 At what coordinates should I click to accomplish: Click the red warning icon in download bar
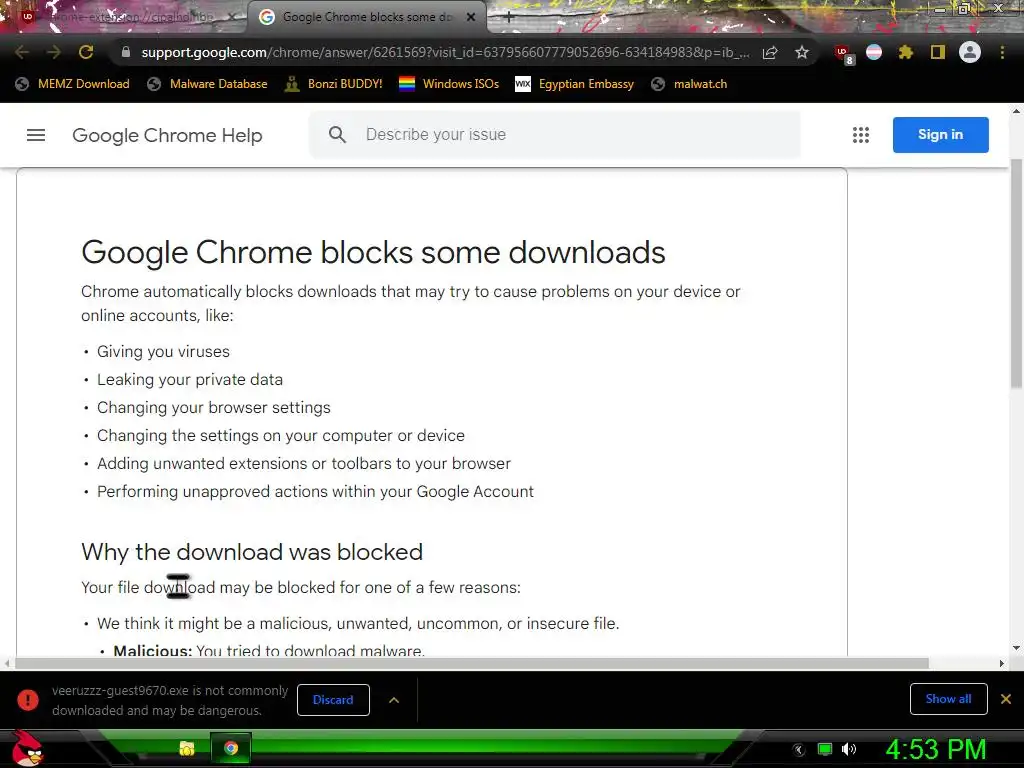[x=27, y=699]
